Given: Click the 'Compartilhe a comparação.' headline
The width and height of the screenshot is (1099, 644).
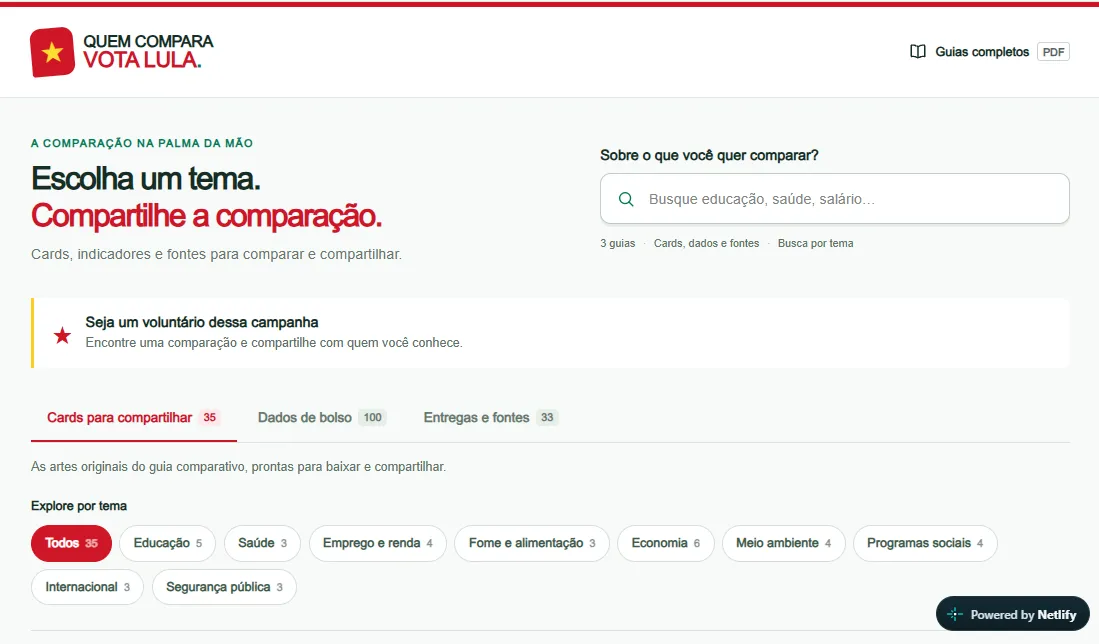Looking at the screenshot, I should (207, 216).
